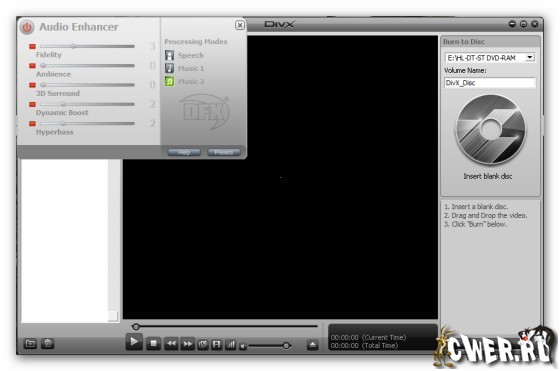Screen dimensions: 560x371
Task: Click the Music 2 mode label
Action: tap(191, 81)
